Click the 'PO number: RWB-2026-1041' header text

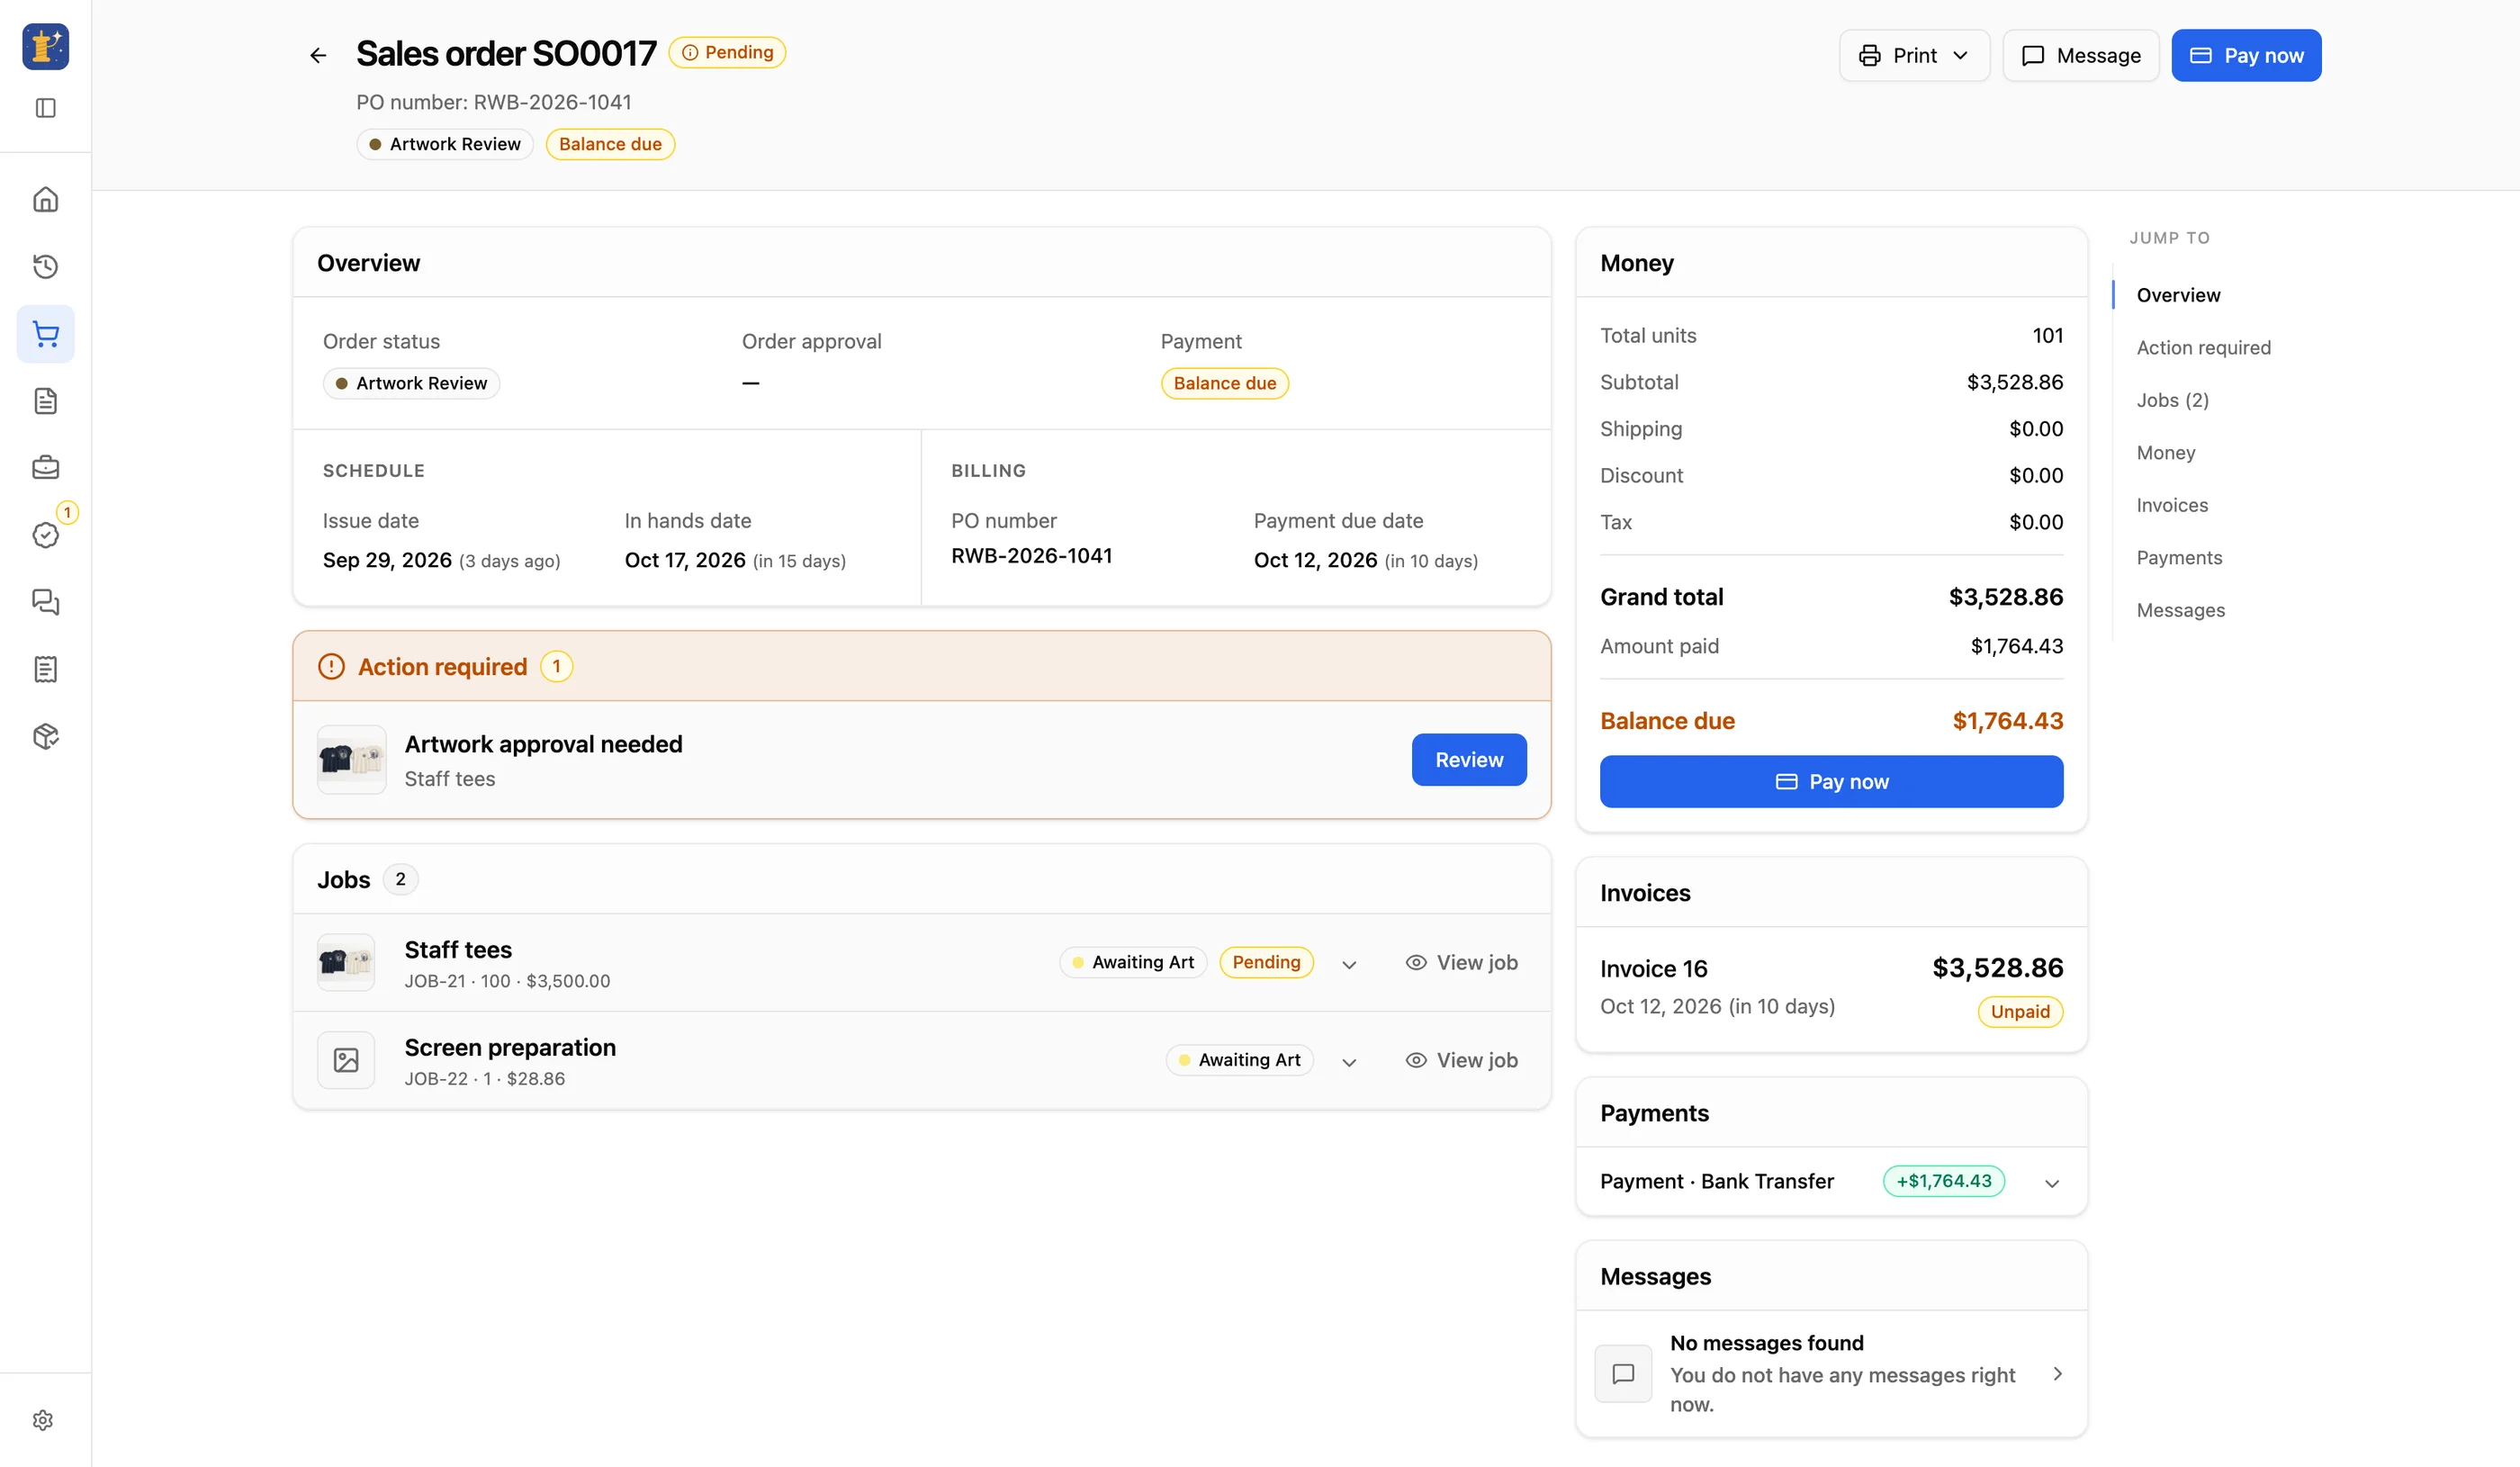(494, 102)
